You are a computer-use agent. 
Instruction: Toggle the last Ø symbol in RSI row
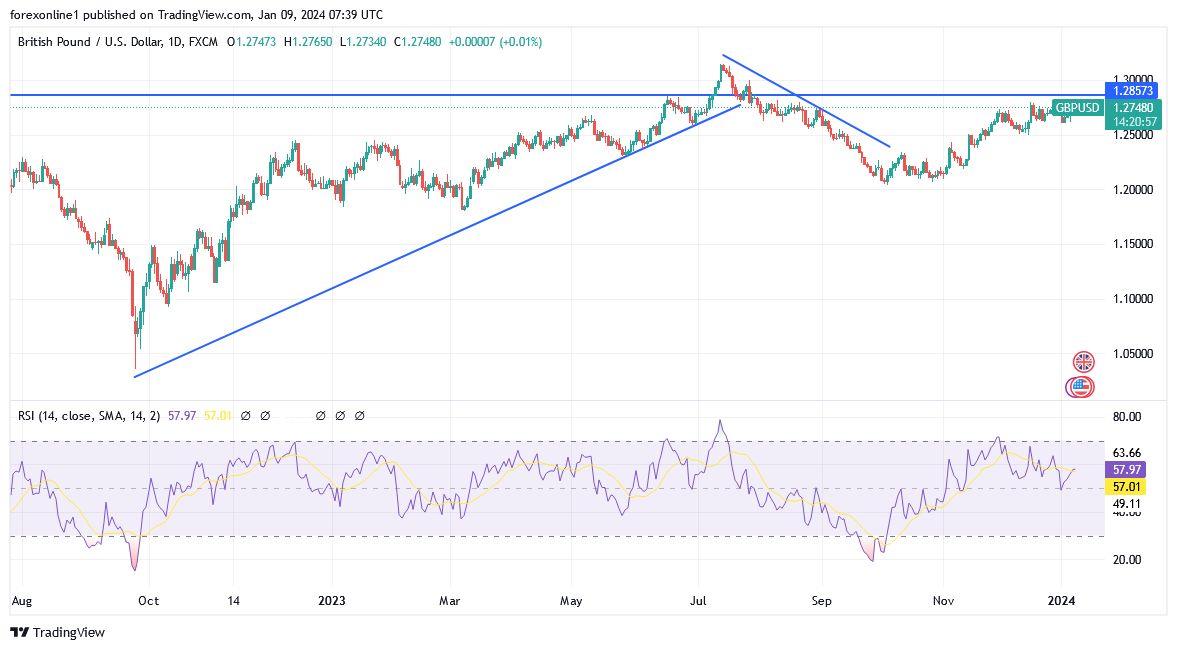click(359, 415)
